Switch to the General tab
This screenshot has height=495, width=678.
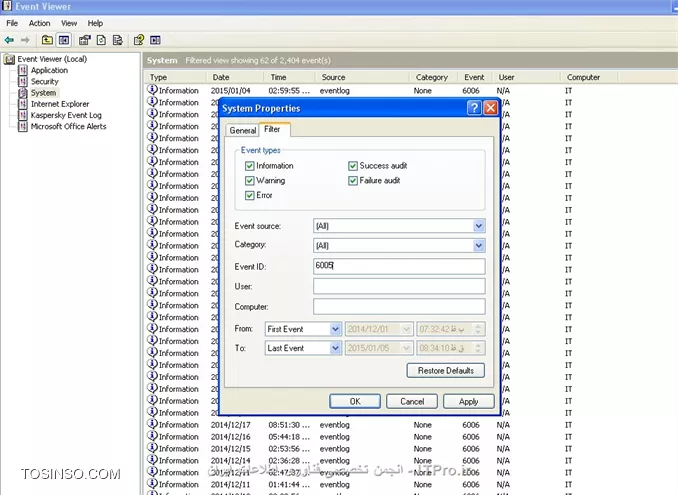[242, 130]
